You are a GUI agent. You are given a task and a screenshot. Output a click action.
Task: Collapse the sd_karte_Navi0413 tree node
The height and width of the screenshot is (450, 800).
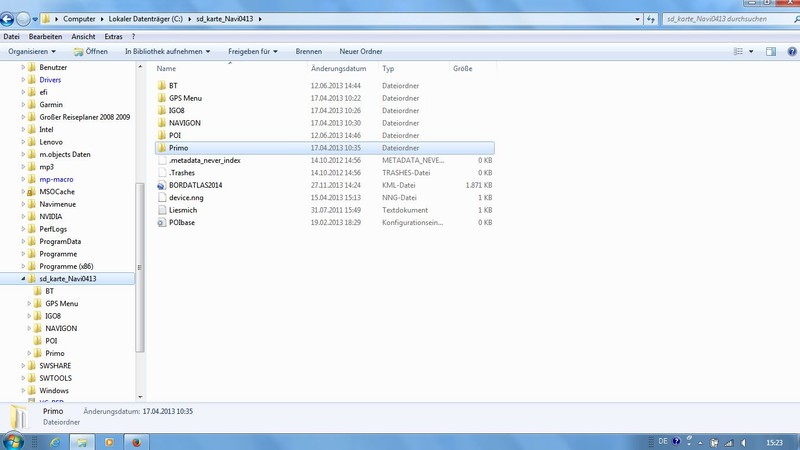tap(23, 279)
